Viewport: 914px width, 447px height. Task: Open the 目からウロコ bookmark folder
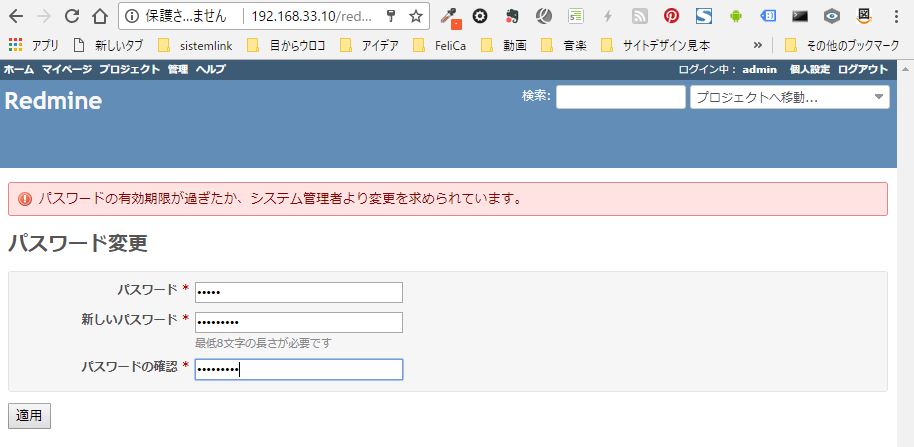click(286, 45)
